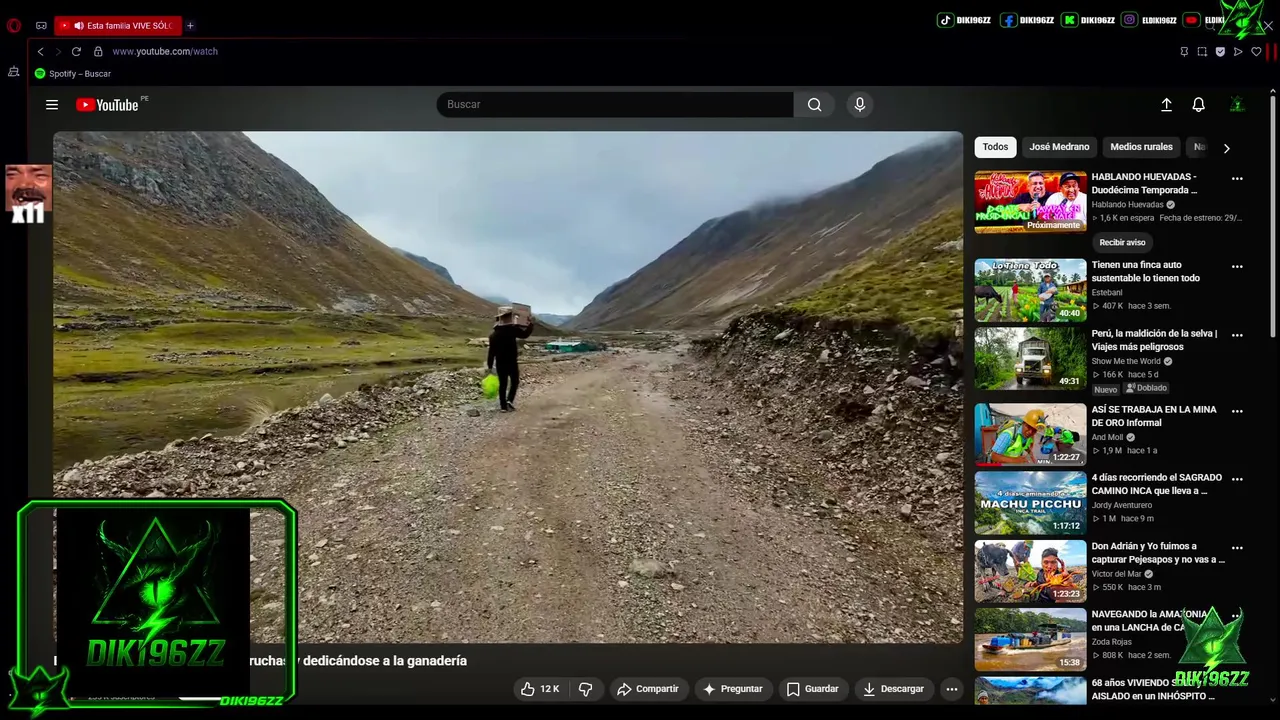Save video with the Guardar button
Viewport: 1280px width, 720px height.
(813, 689)
